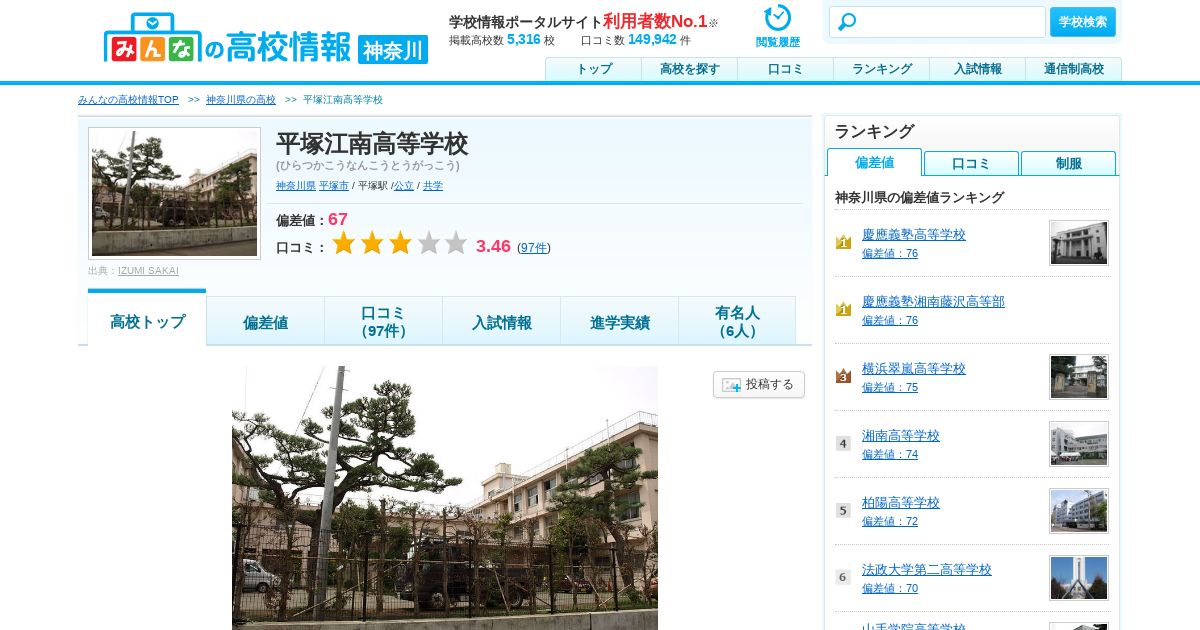Screen dimensions: 1200x630
Task: Click the 投稿する photo post button
Action: [x=759, y=384]
